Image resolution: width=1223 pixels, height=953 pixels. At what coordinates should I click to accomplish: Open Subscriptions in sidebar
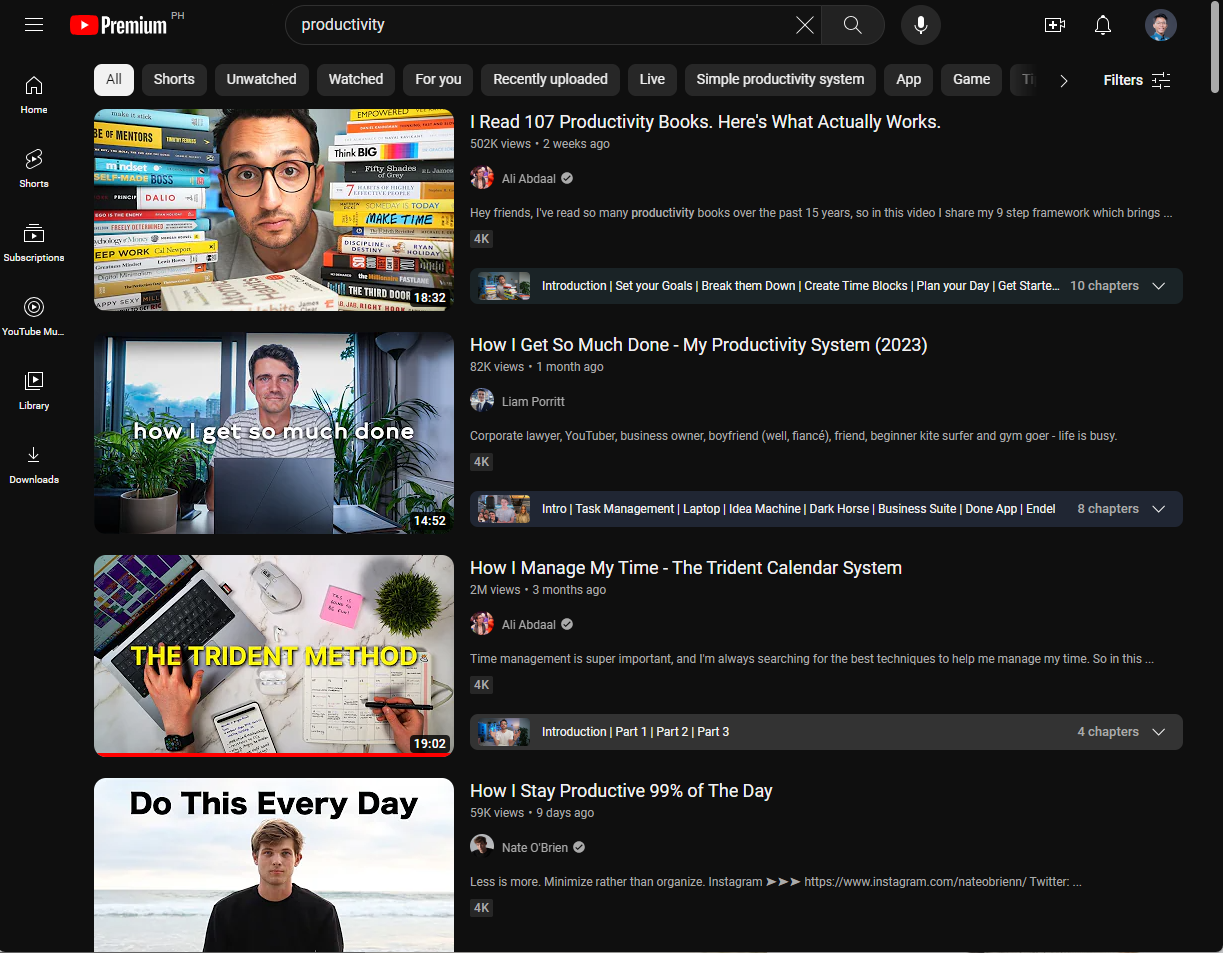coord(34,242)
